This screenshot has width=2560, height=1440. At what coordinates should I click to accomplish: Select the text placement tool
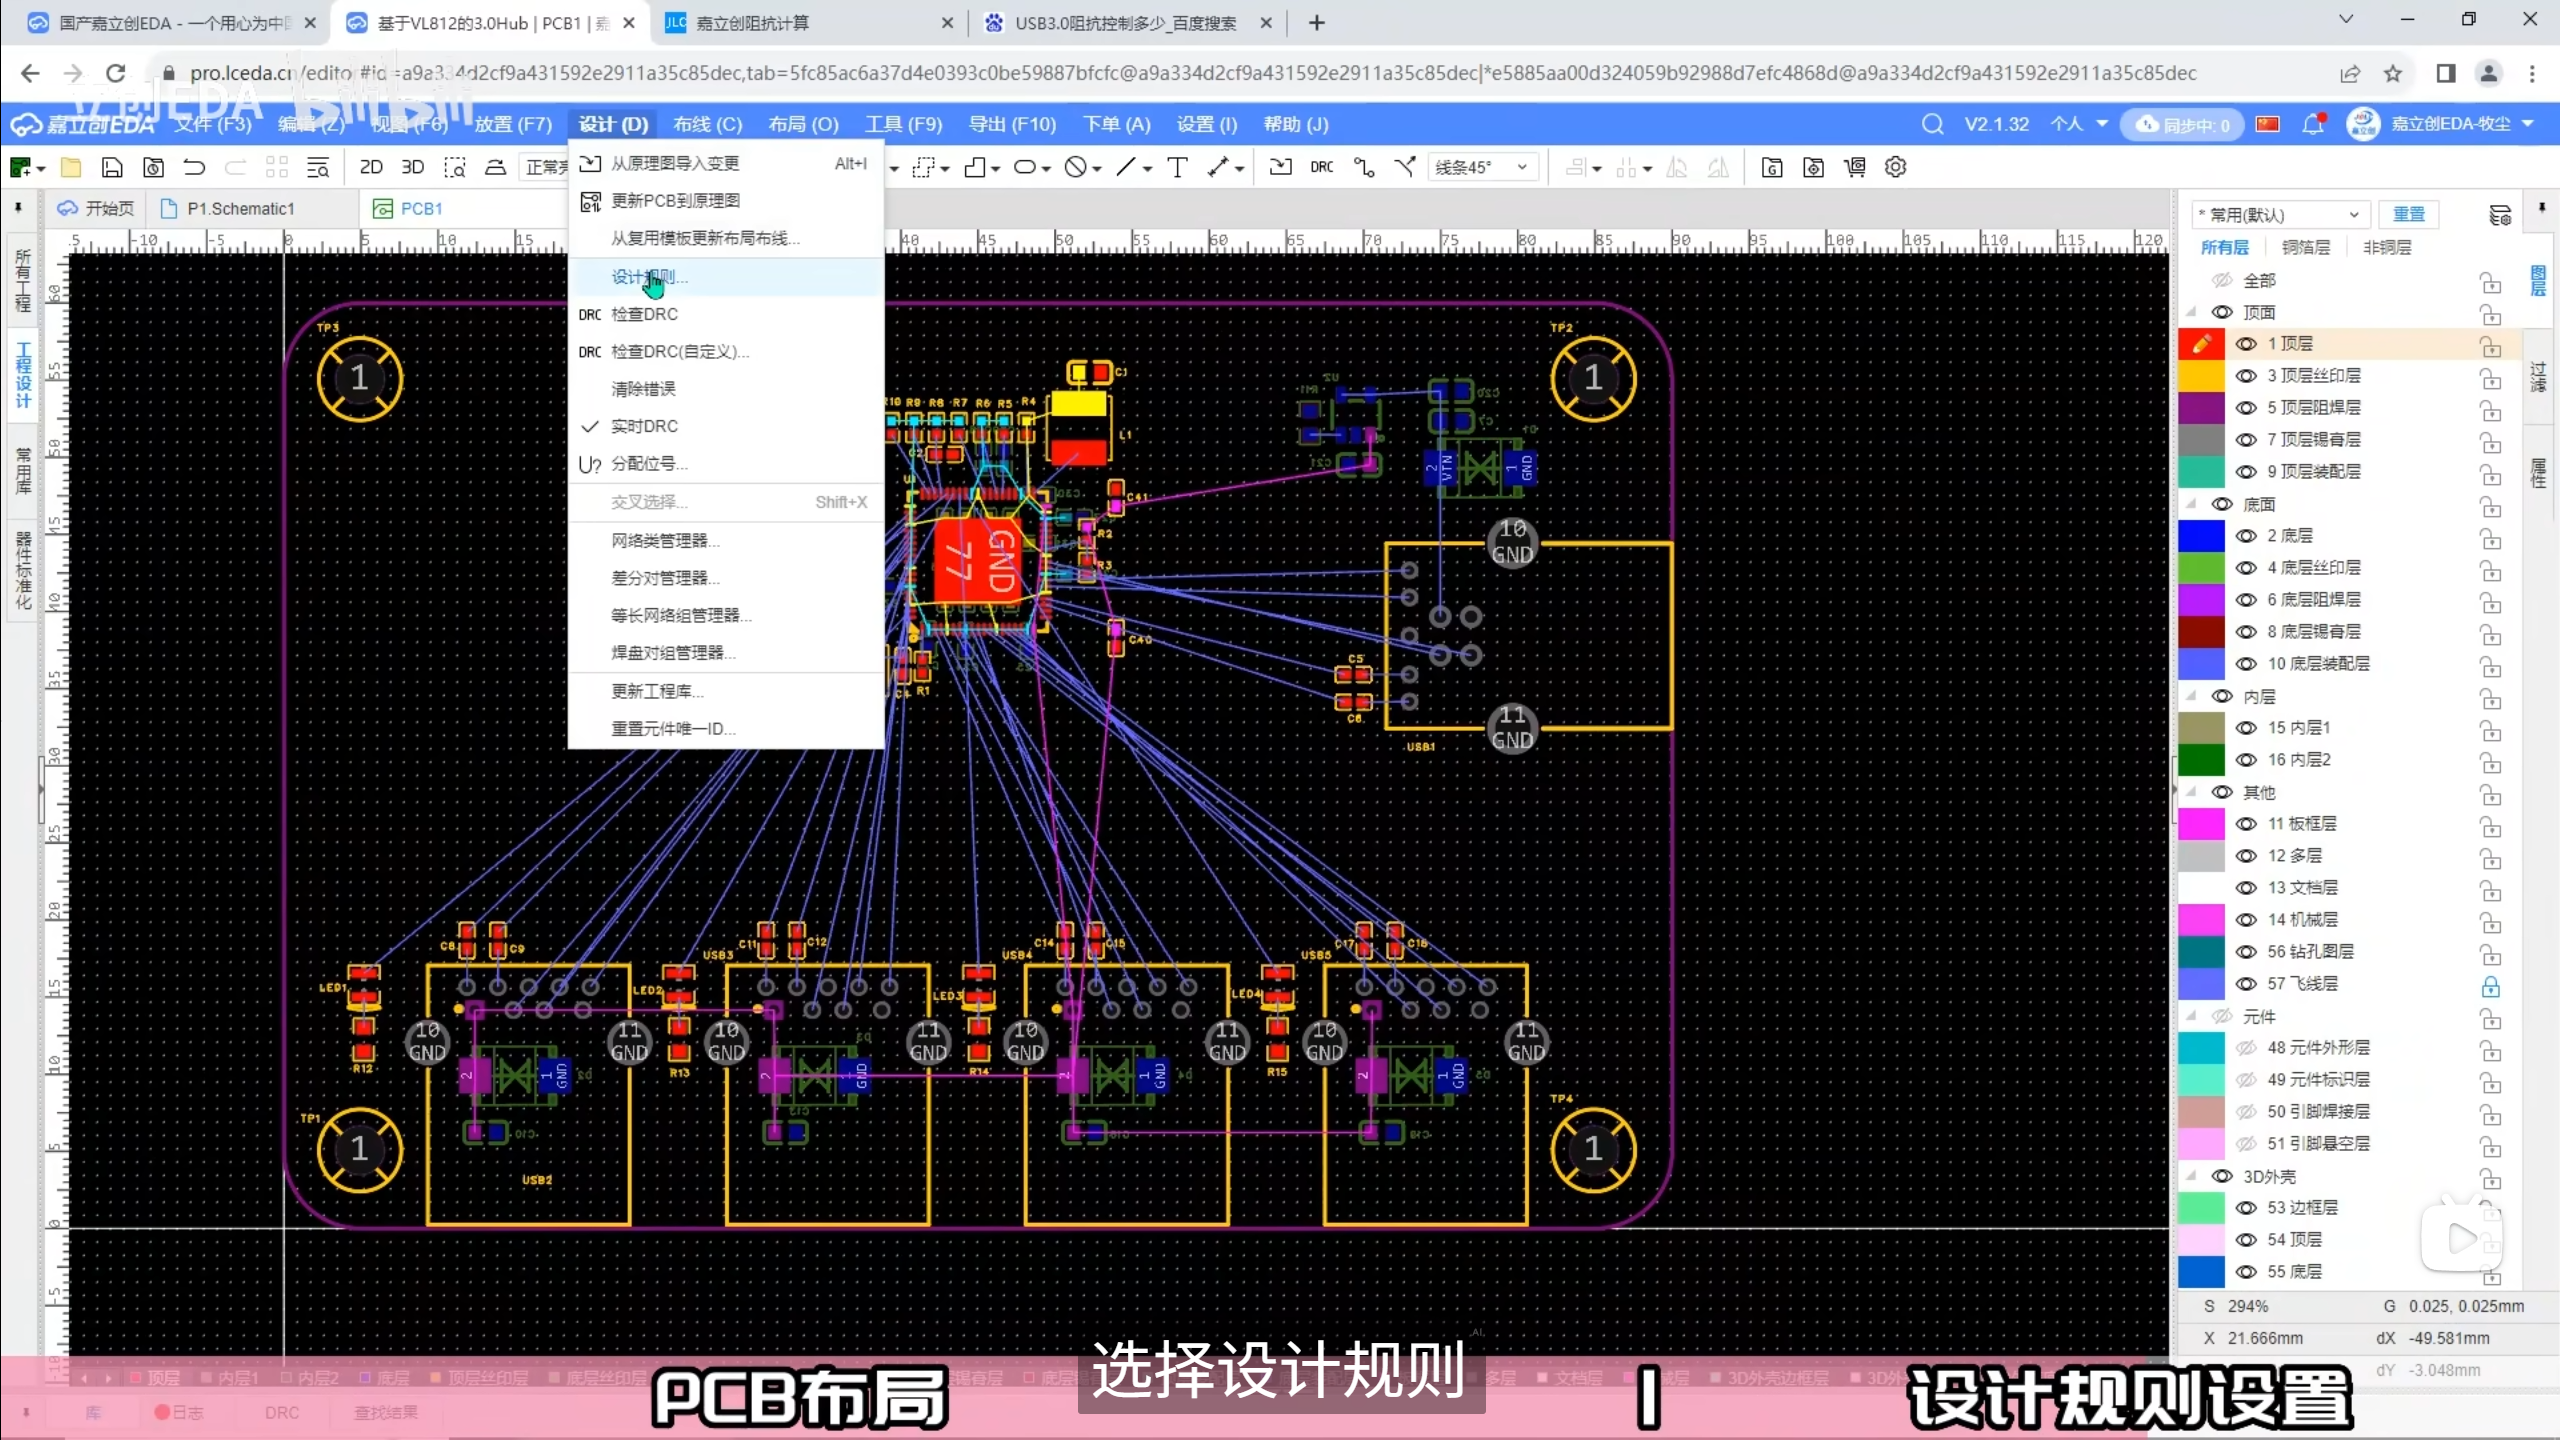(1177, 167)
